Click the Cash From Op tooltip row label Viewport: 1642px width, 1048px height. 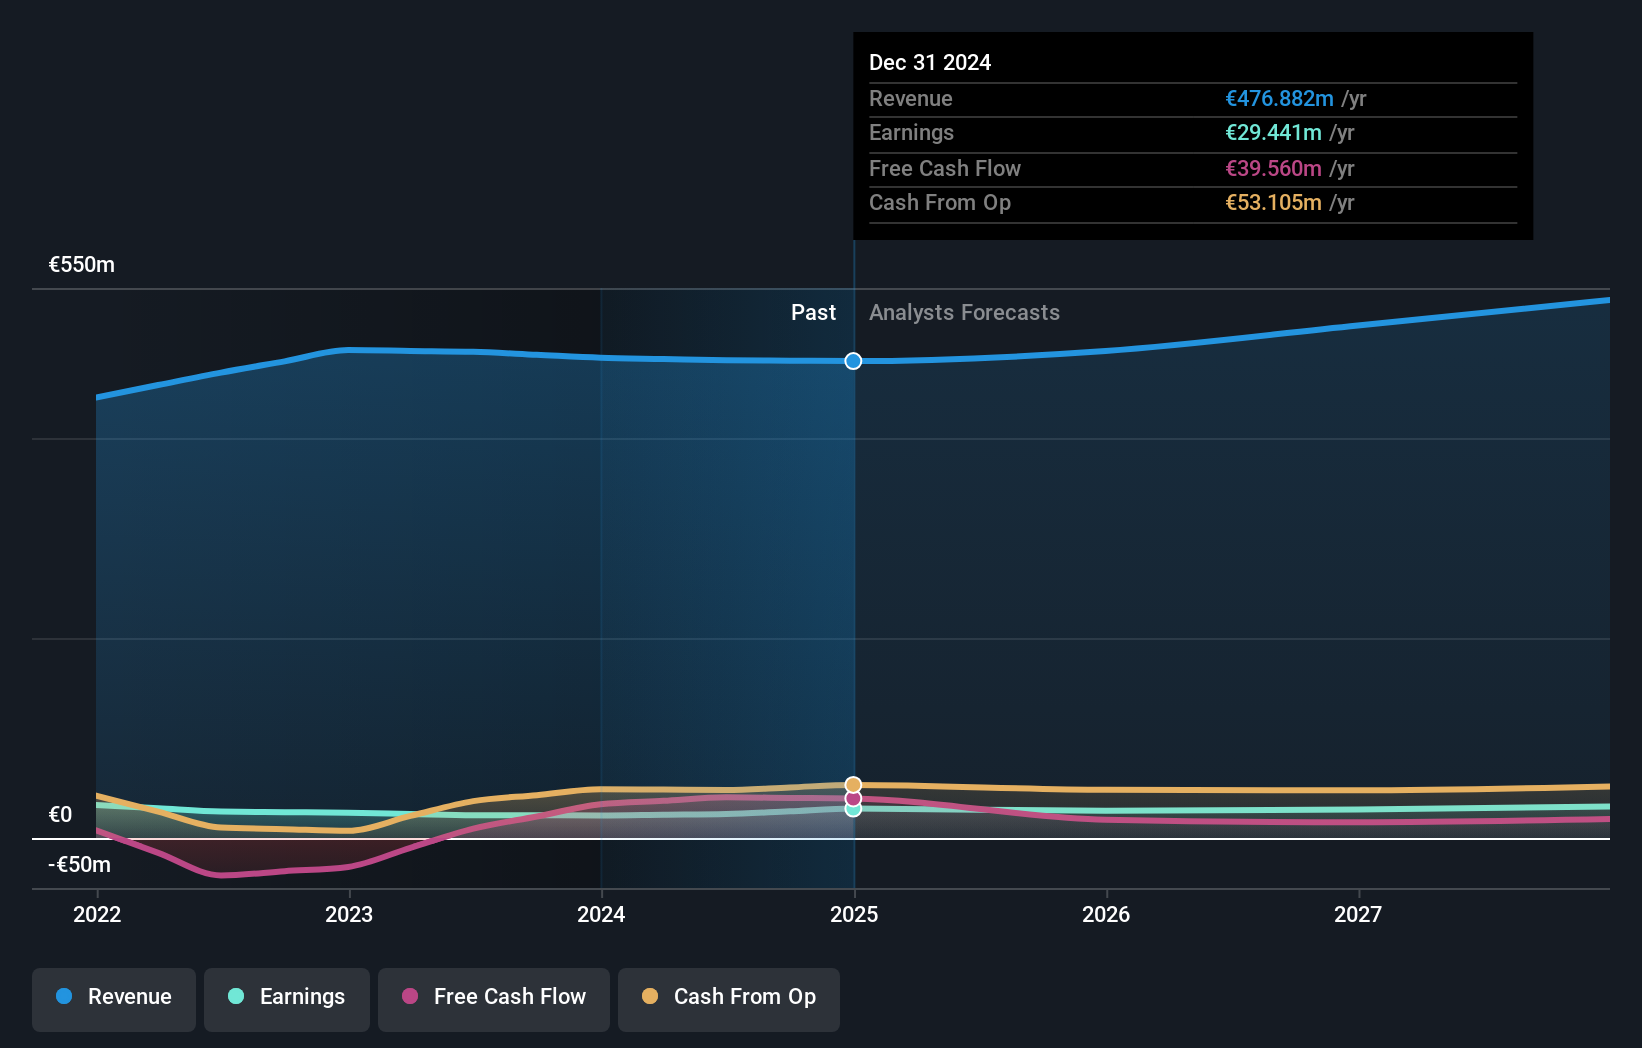940,203
